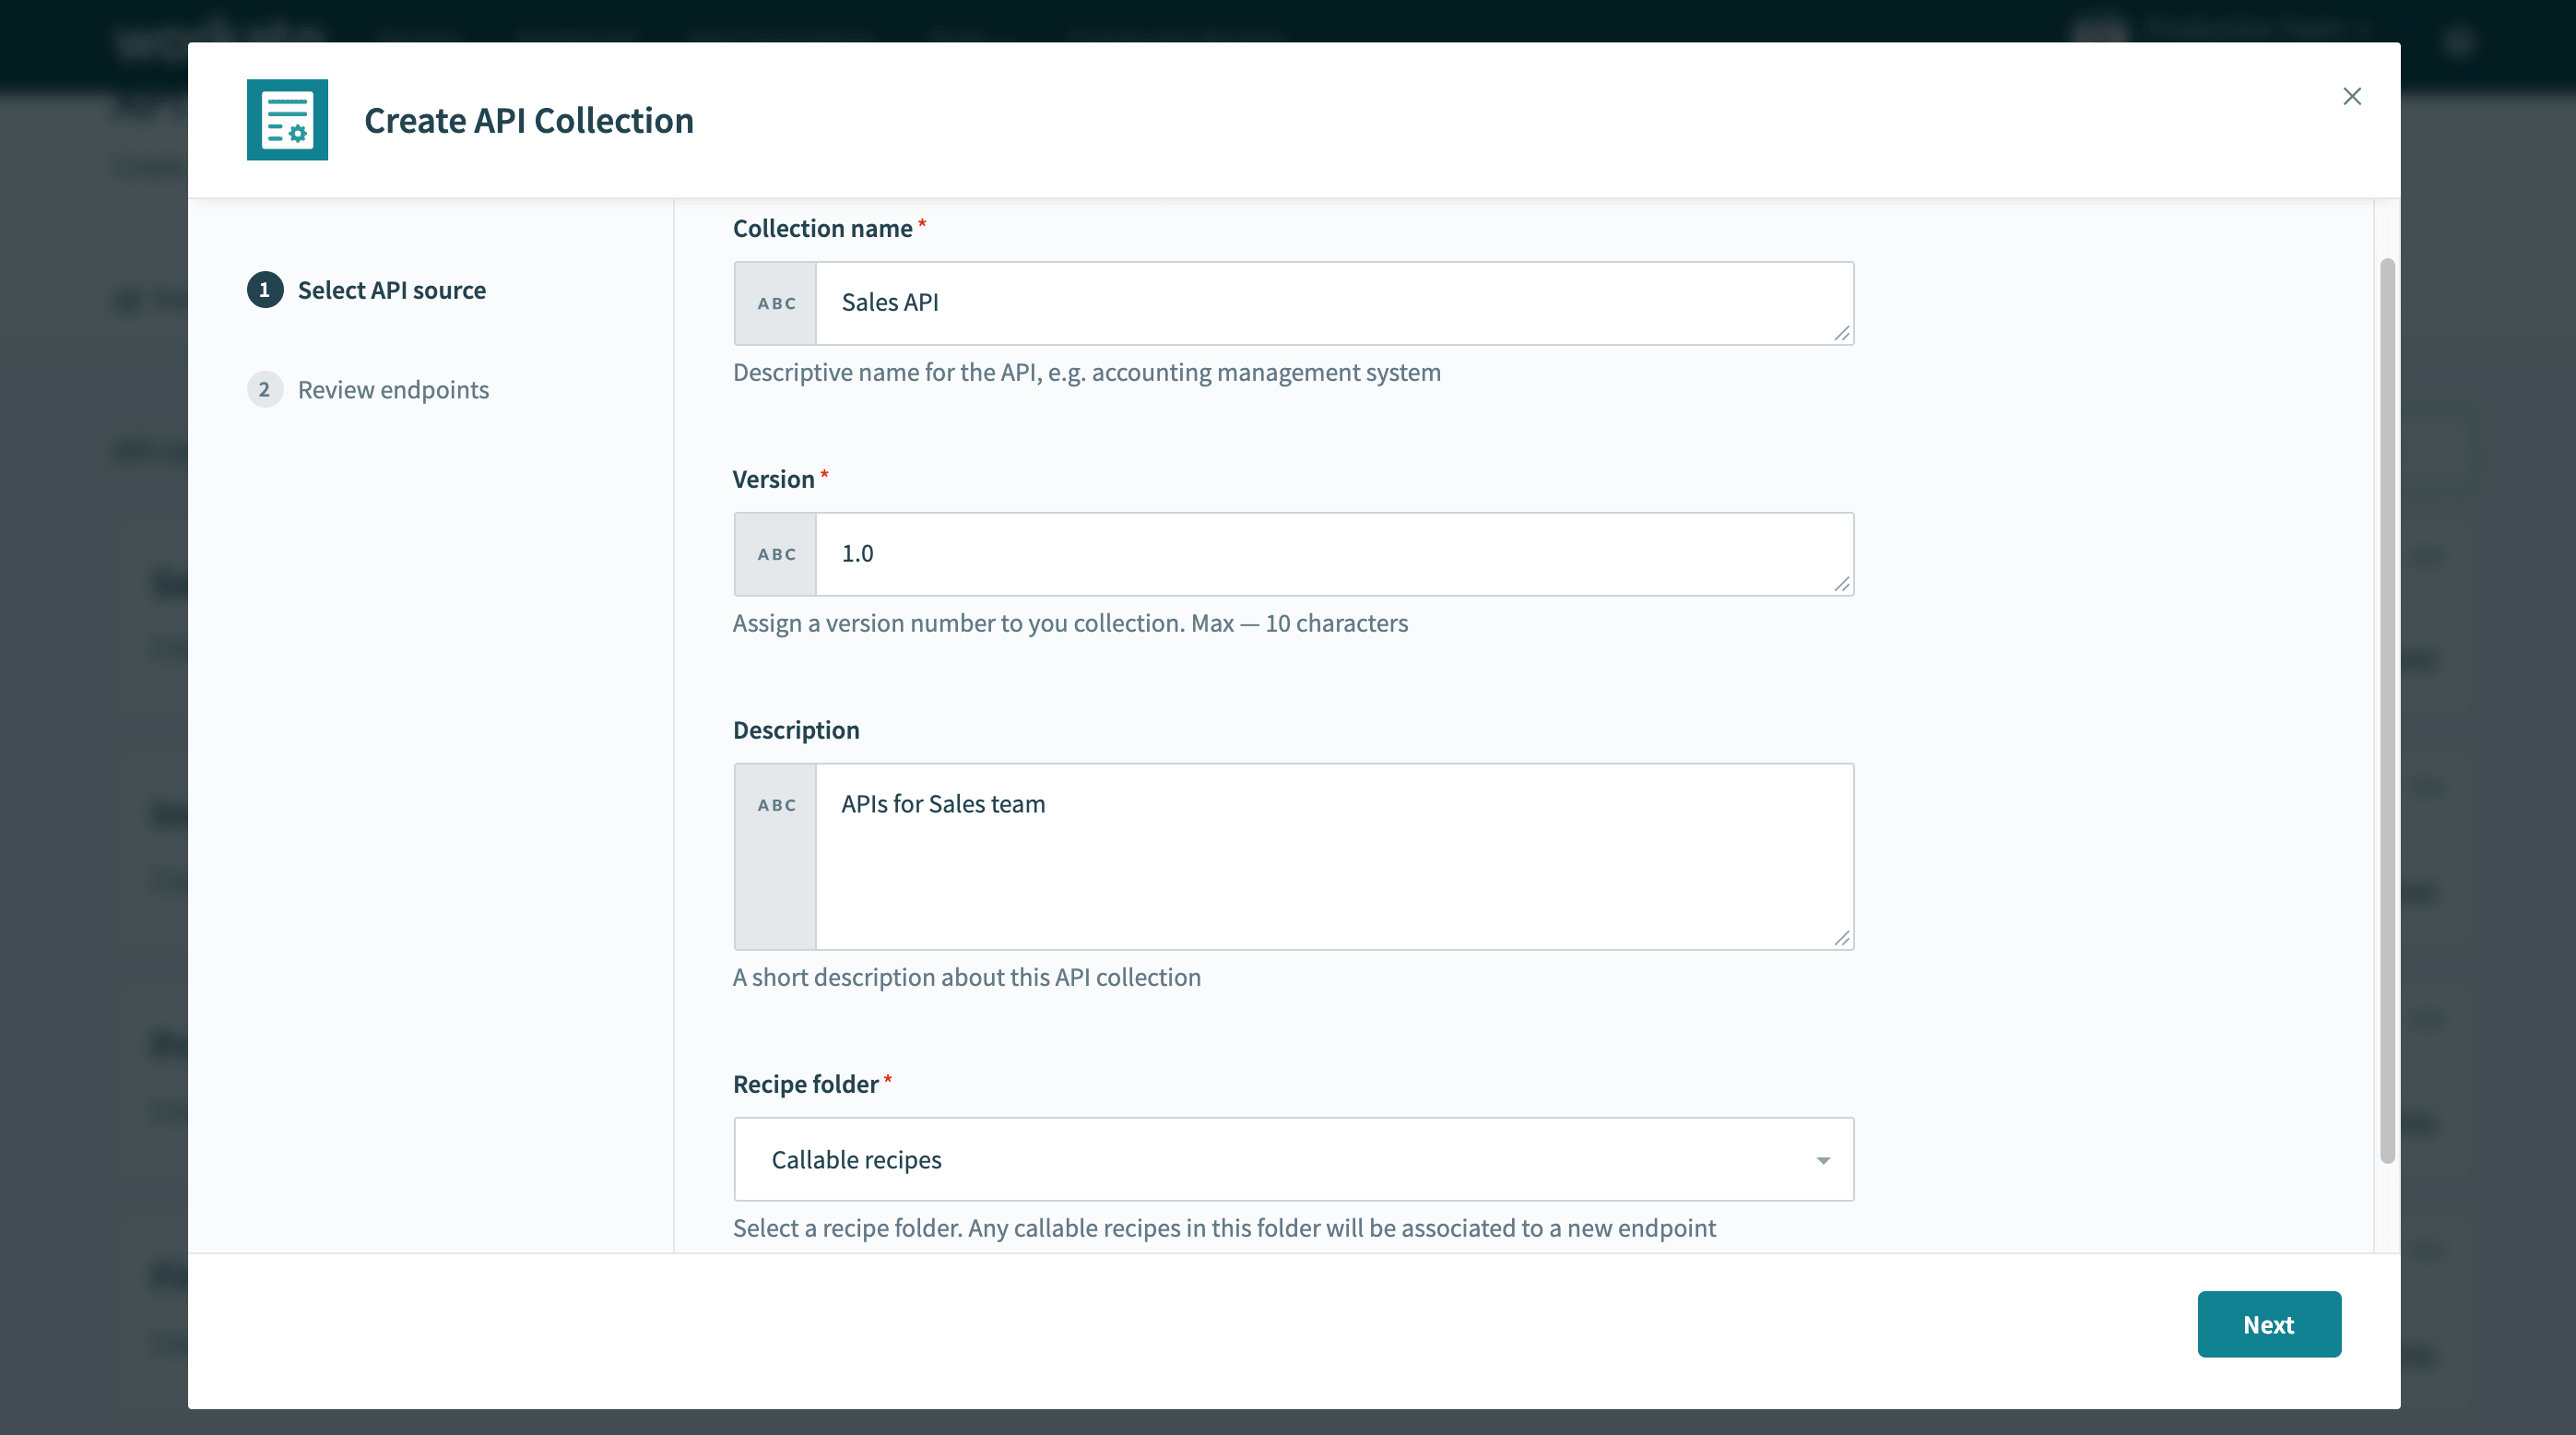The image size is (2576, 1435).
Task: Click the ABC icon beside Description field
Action: [x=774, y=804]
